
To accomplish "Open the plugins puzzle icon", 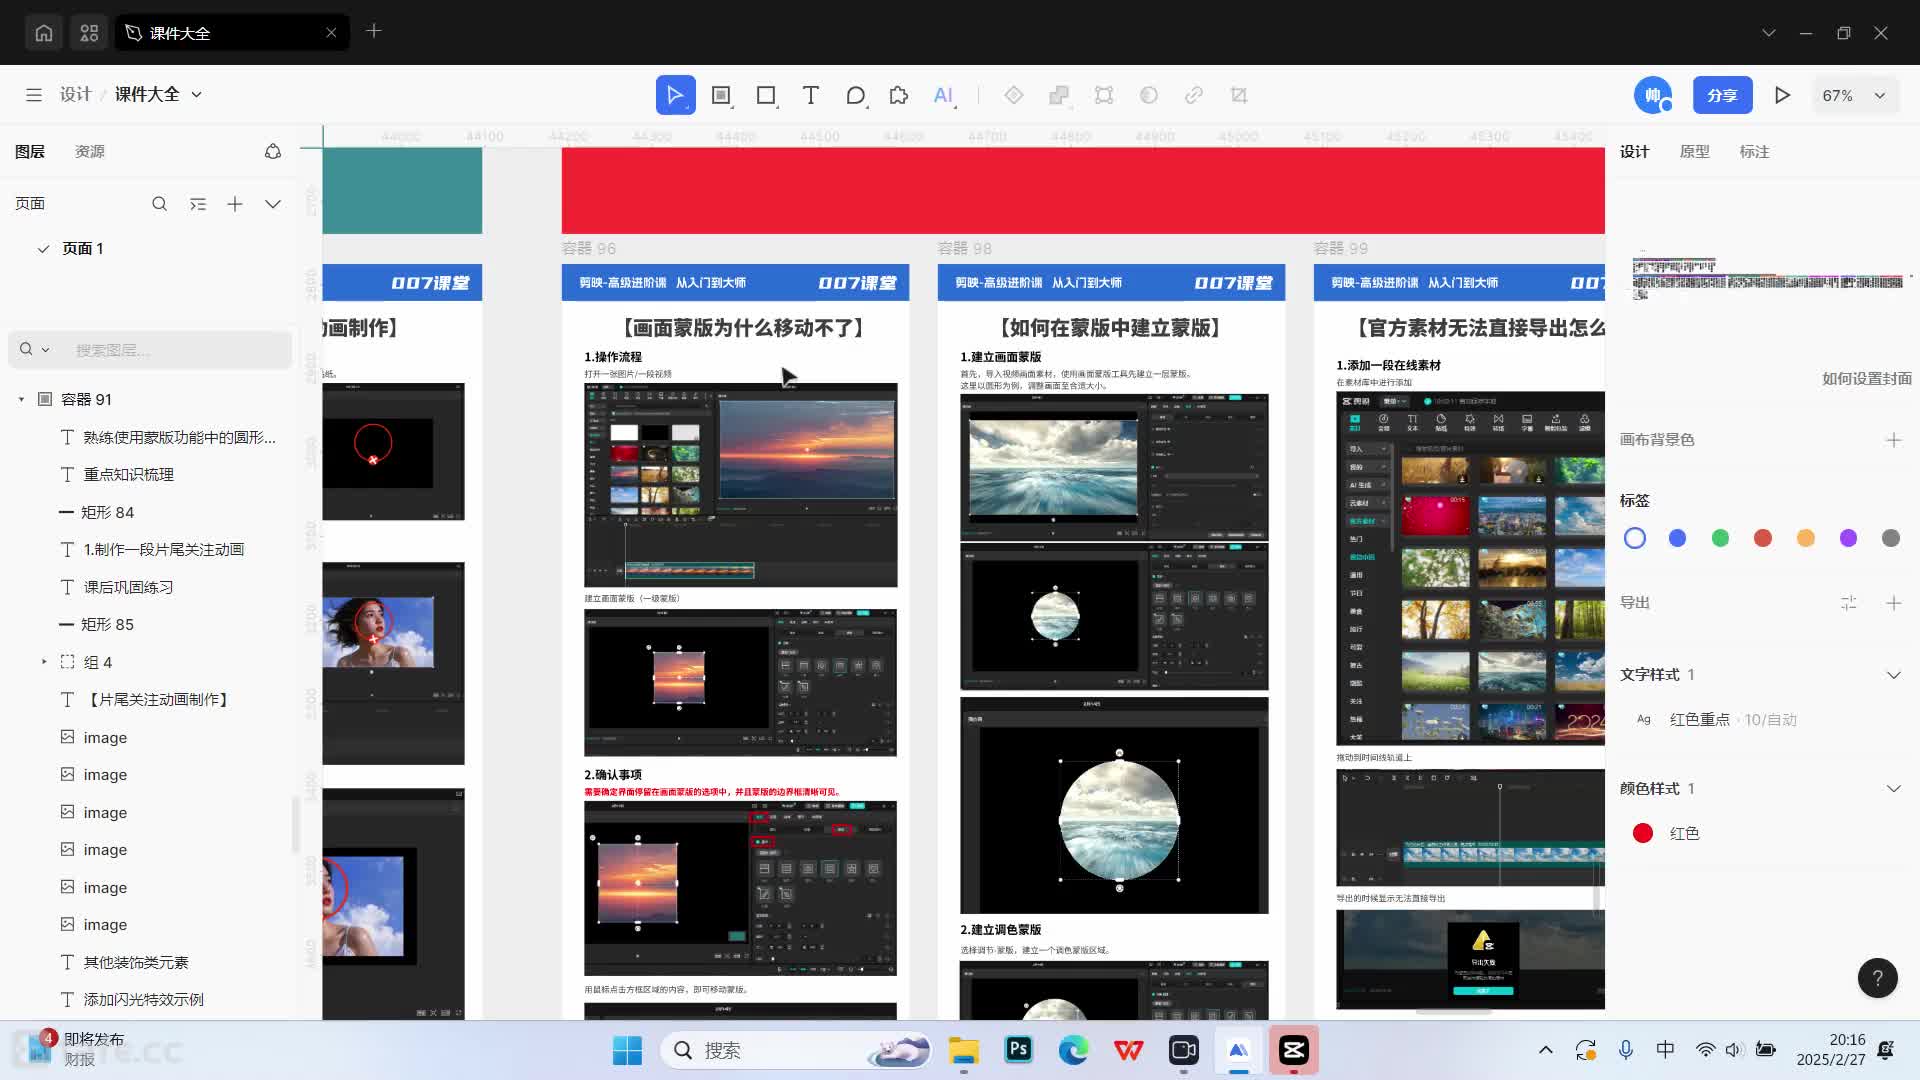I will pyautogui.click(x=899, y=95).
